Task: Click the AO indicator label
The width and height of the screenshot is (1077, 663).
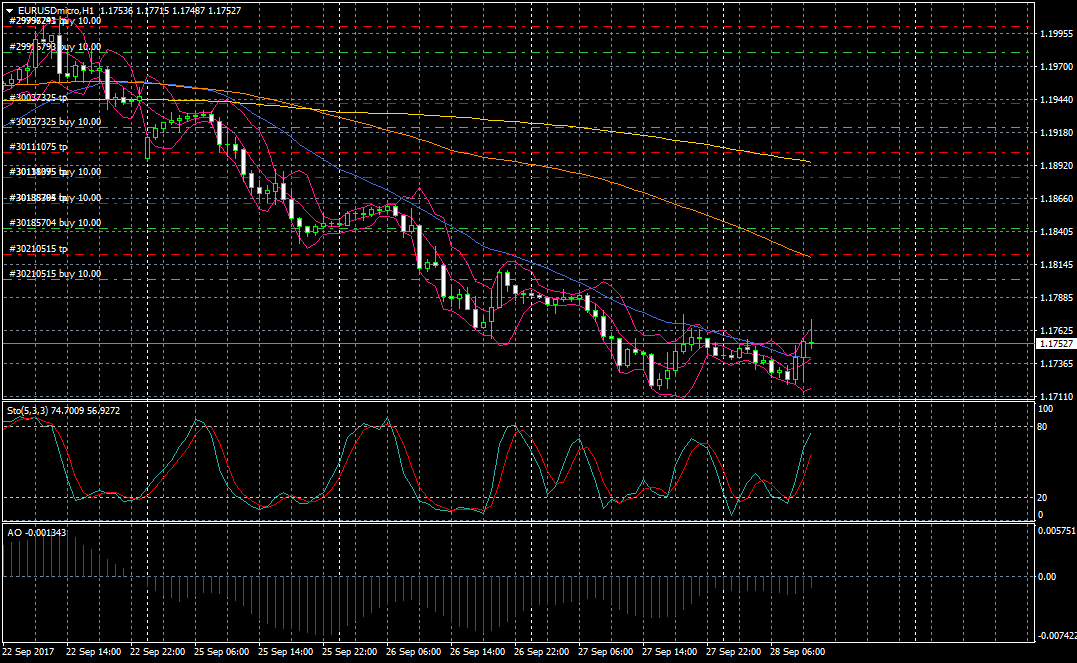Action: pos(14,532)
